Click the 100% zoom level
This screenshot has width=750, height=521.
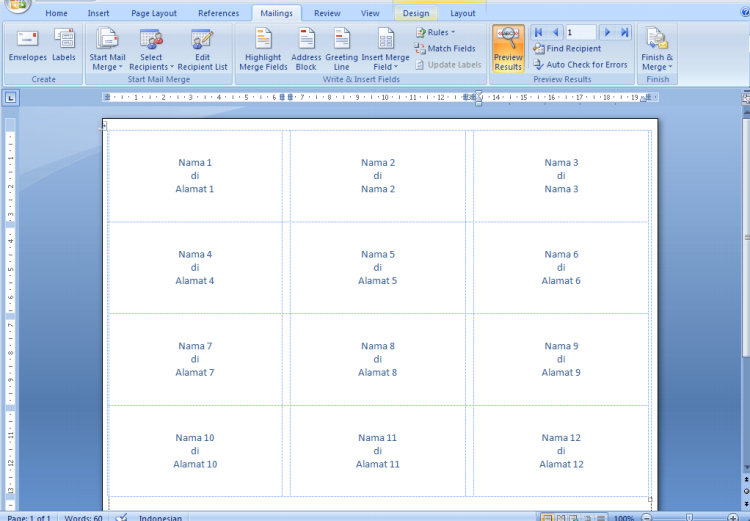[x=624, y=518]
